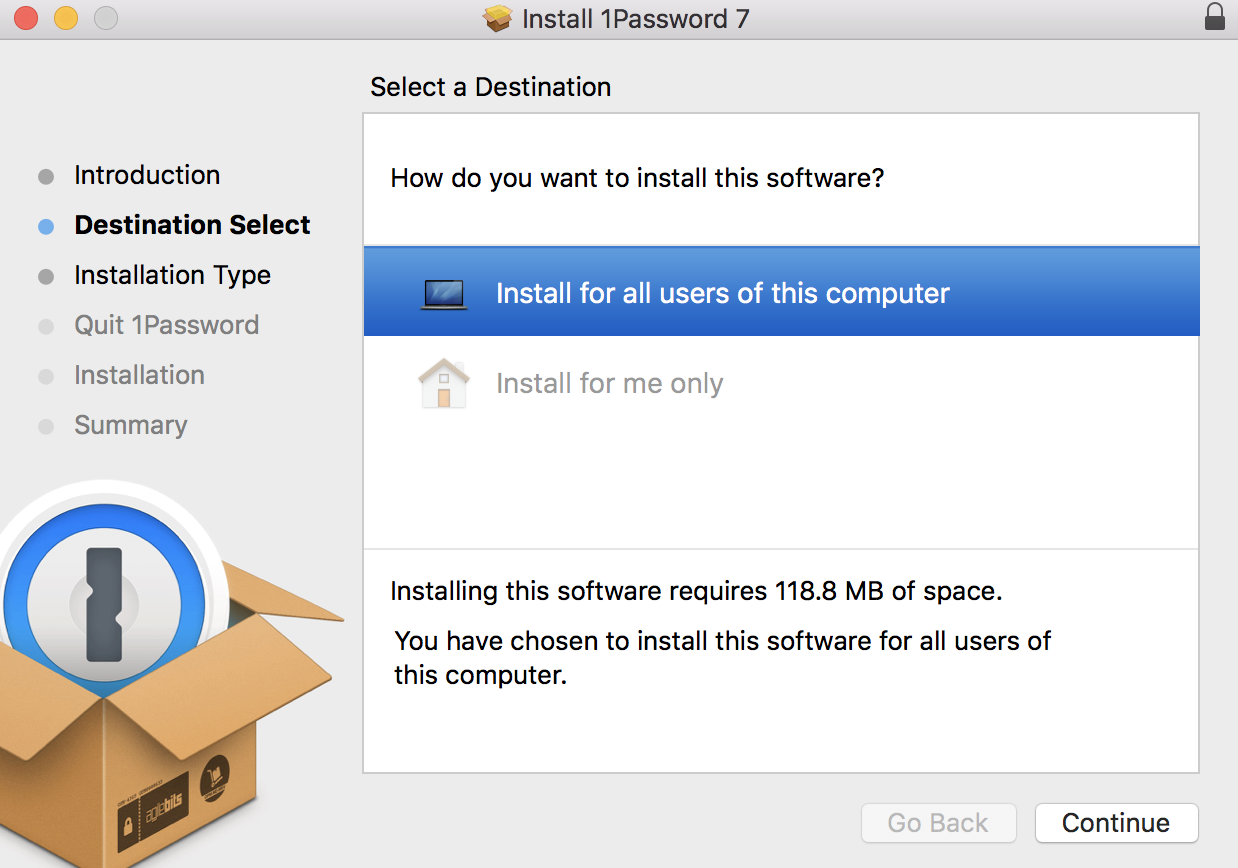Select Install for all users of this computer
Image resolution: width=1238 pixels, height=868 pixels.
[722, 292]
